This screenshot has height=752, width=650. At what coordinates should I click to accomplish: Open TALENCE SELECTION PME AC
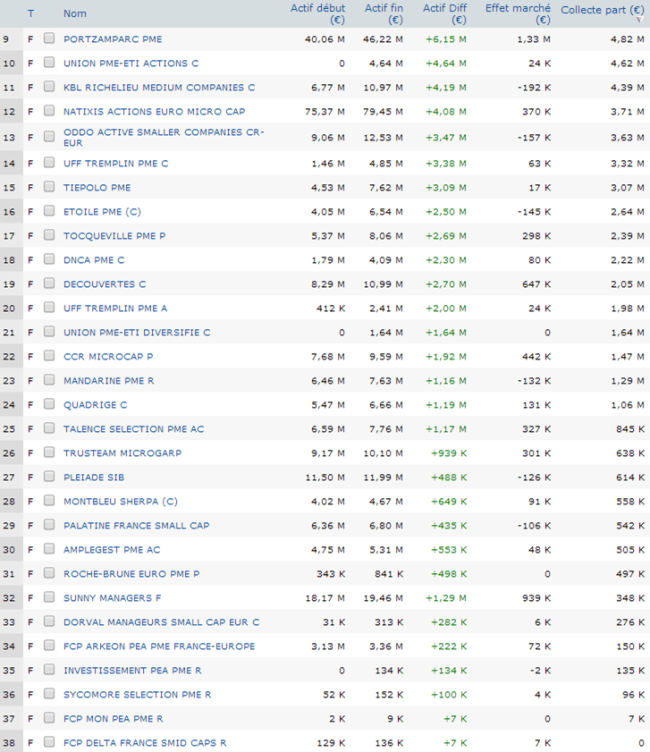point(133,429)
